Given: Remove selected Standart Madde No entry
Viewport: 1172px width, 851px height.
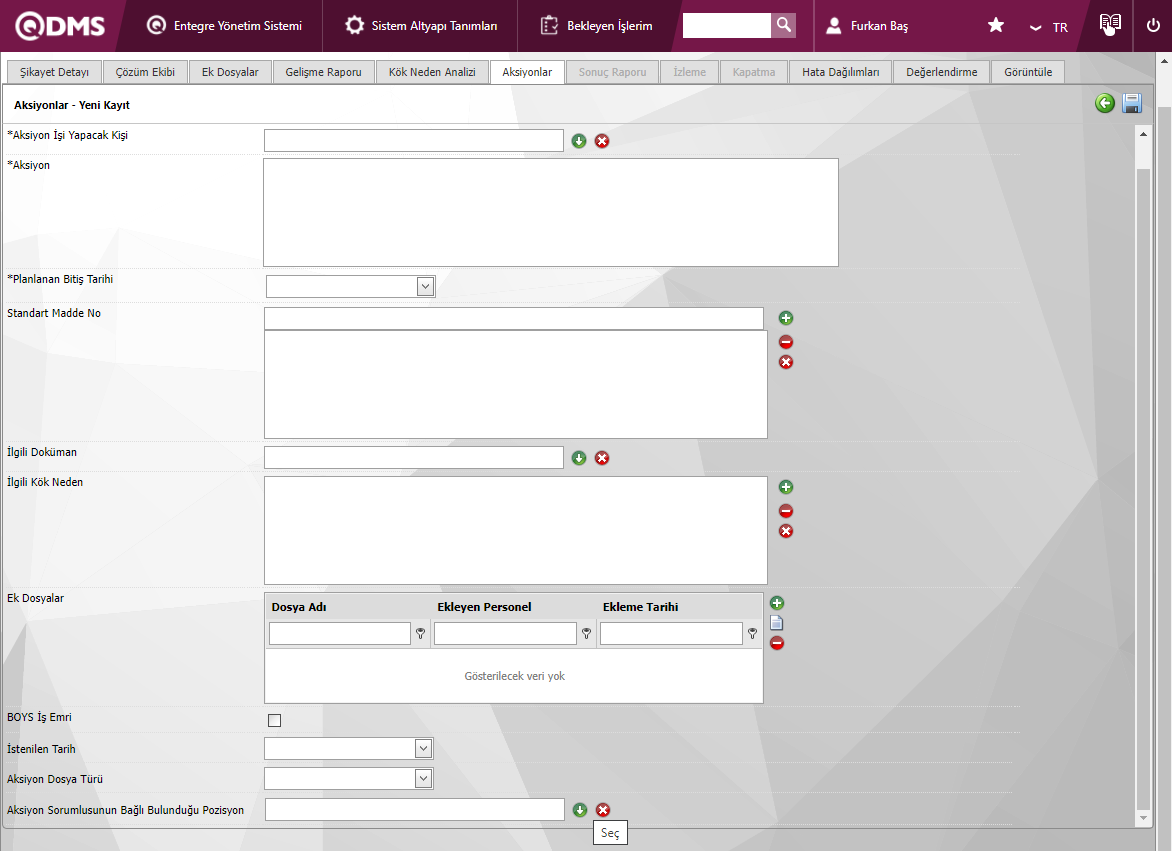Looking at the screenshot, I should coord(786,342).
